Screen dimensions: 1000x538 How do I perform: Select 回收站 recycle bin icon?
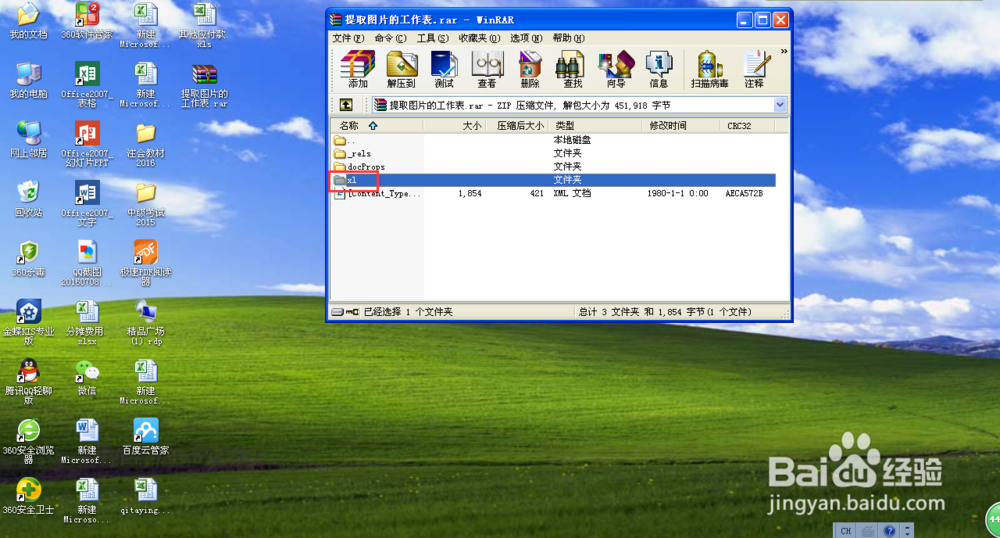tap(28, 199)
